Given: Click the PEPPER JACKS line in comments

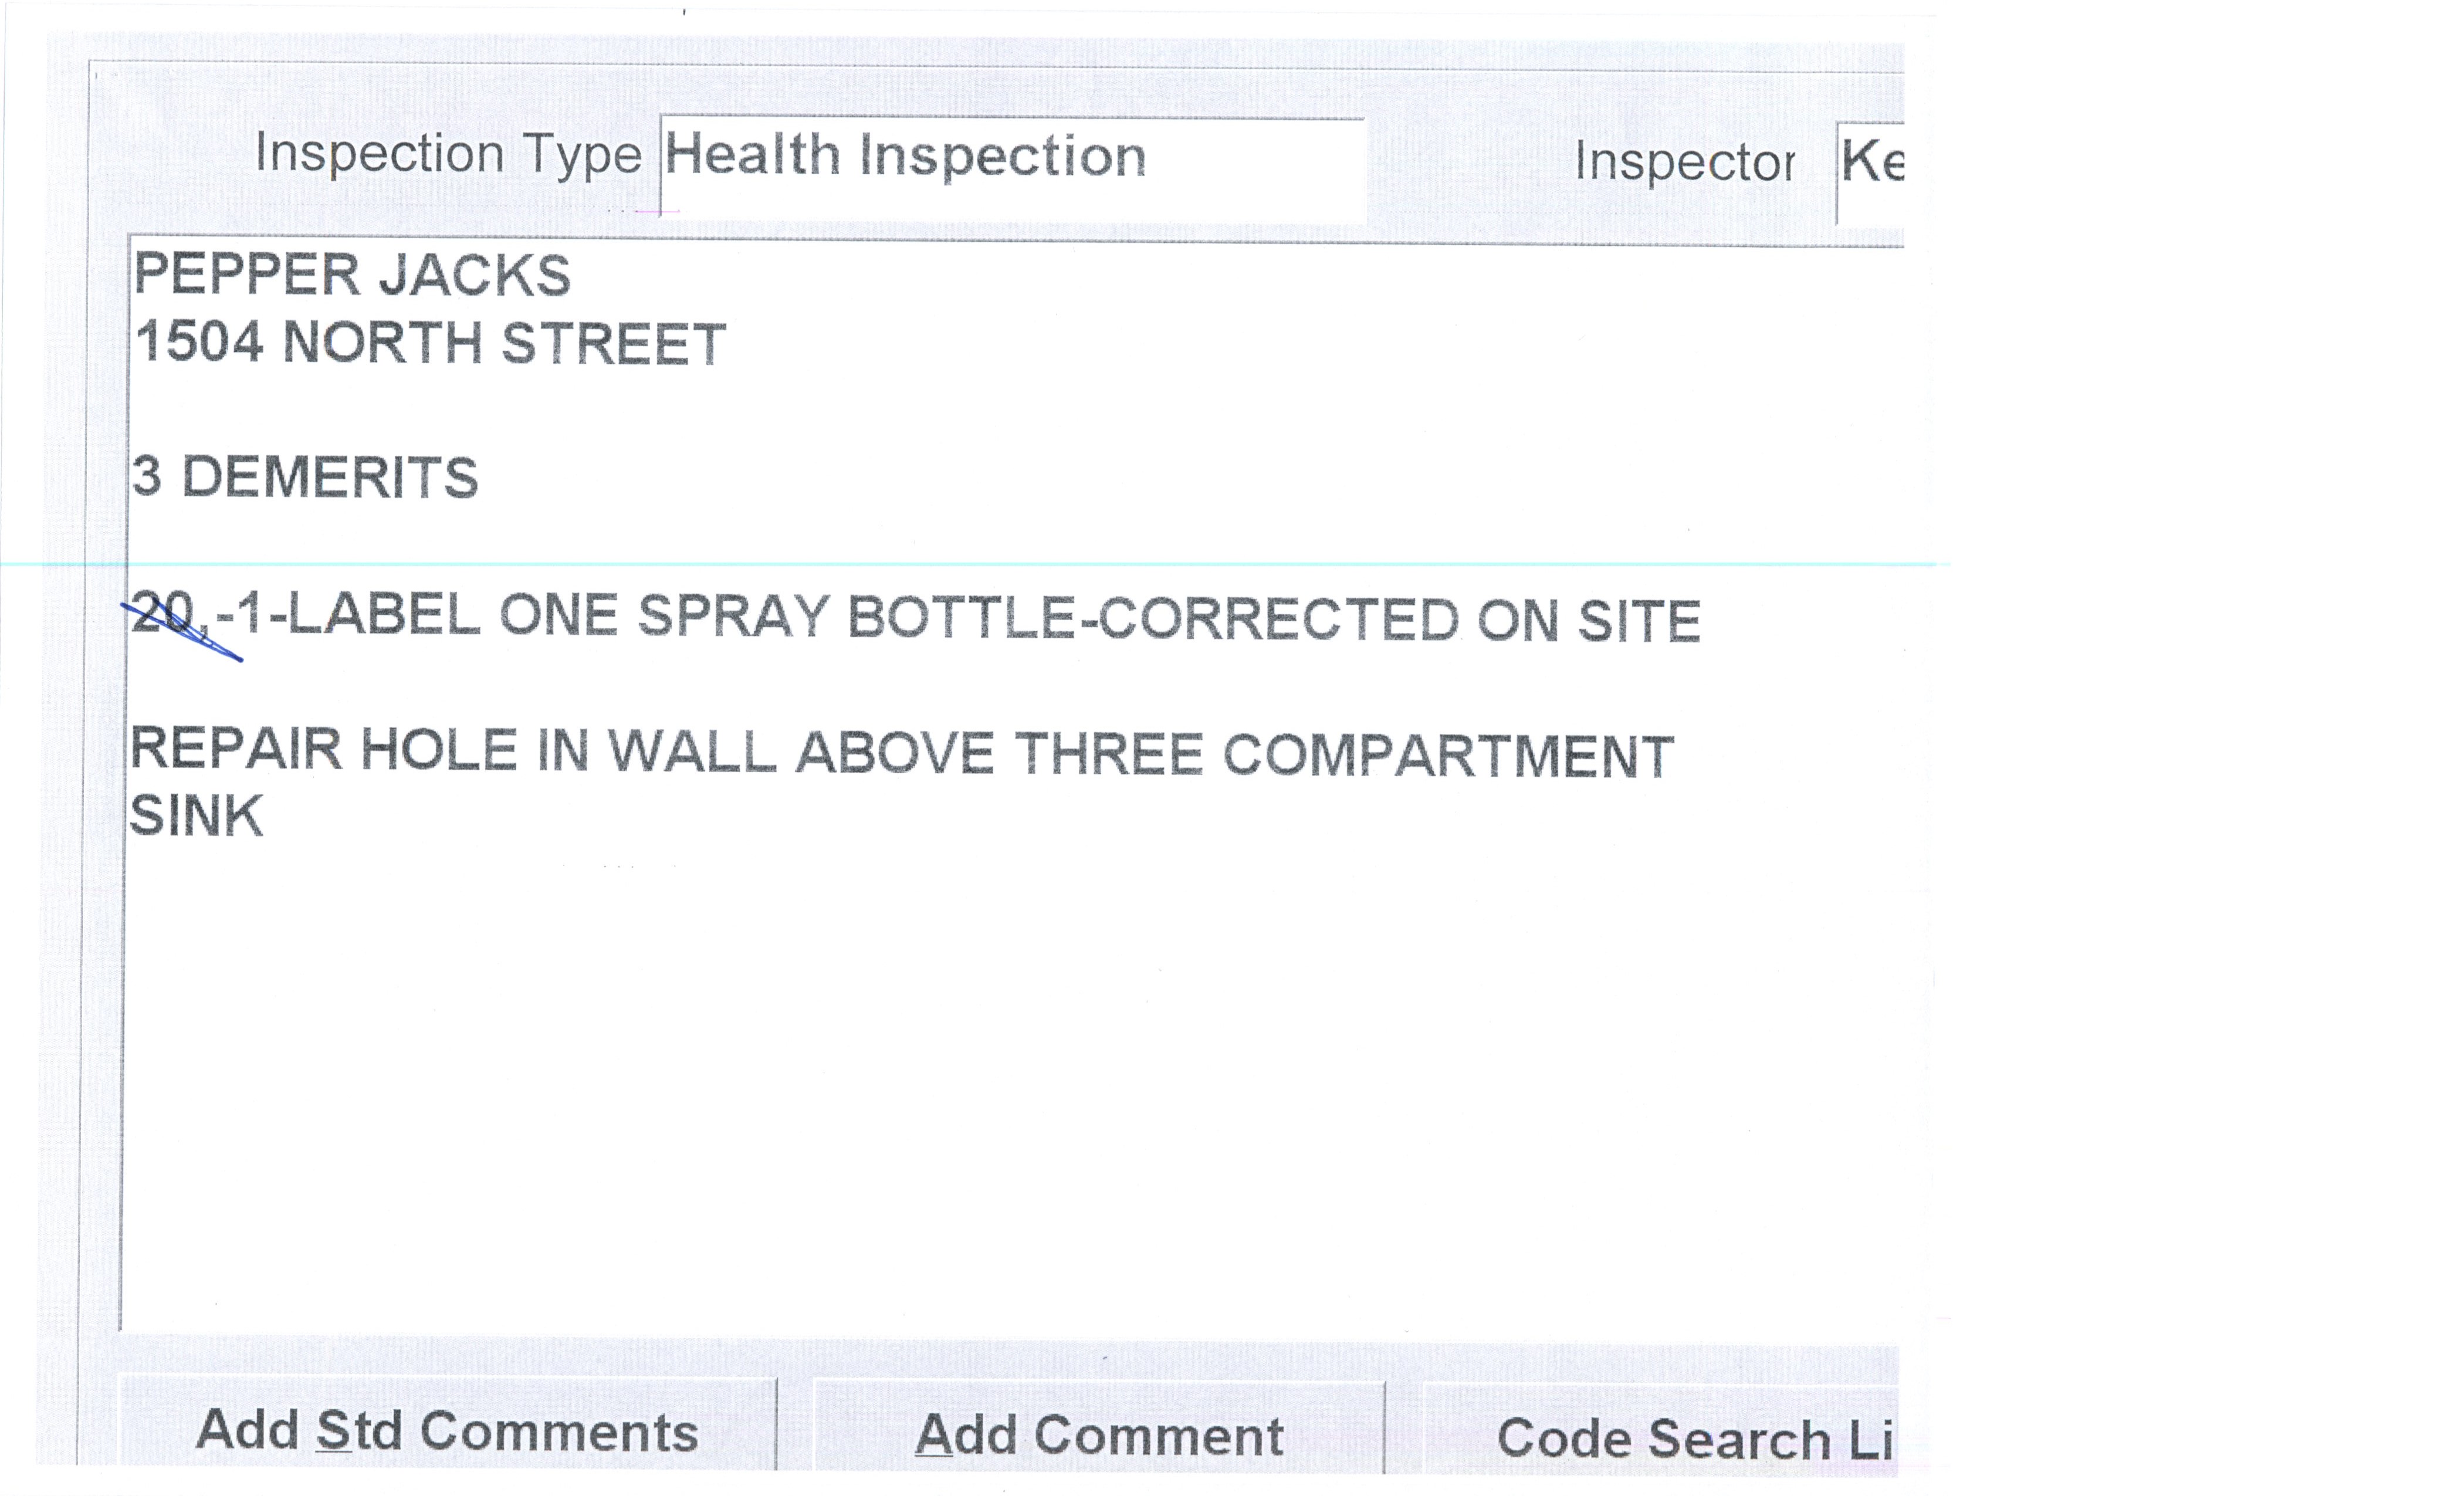Looking at the screenshot, I should pos(352,275).
